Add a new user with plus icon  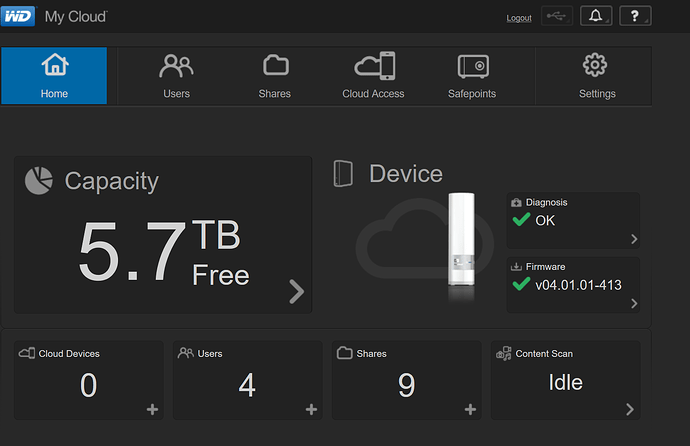coord(311,409)
